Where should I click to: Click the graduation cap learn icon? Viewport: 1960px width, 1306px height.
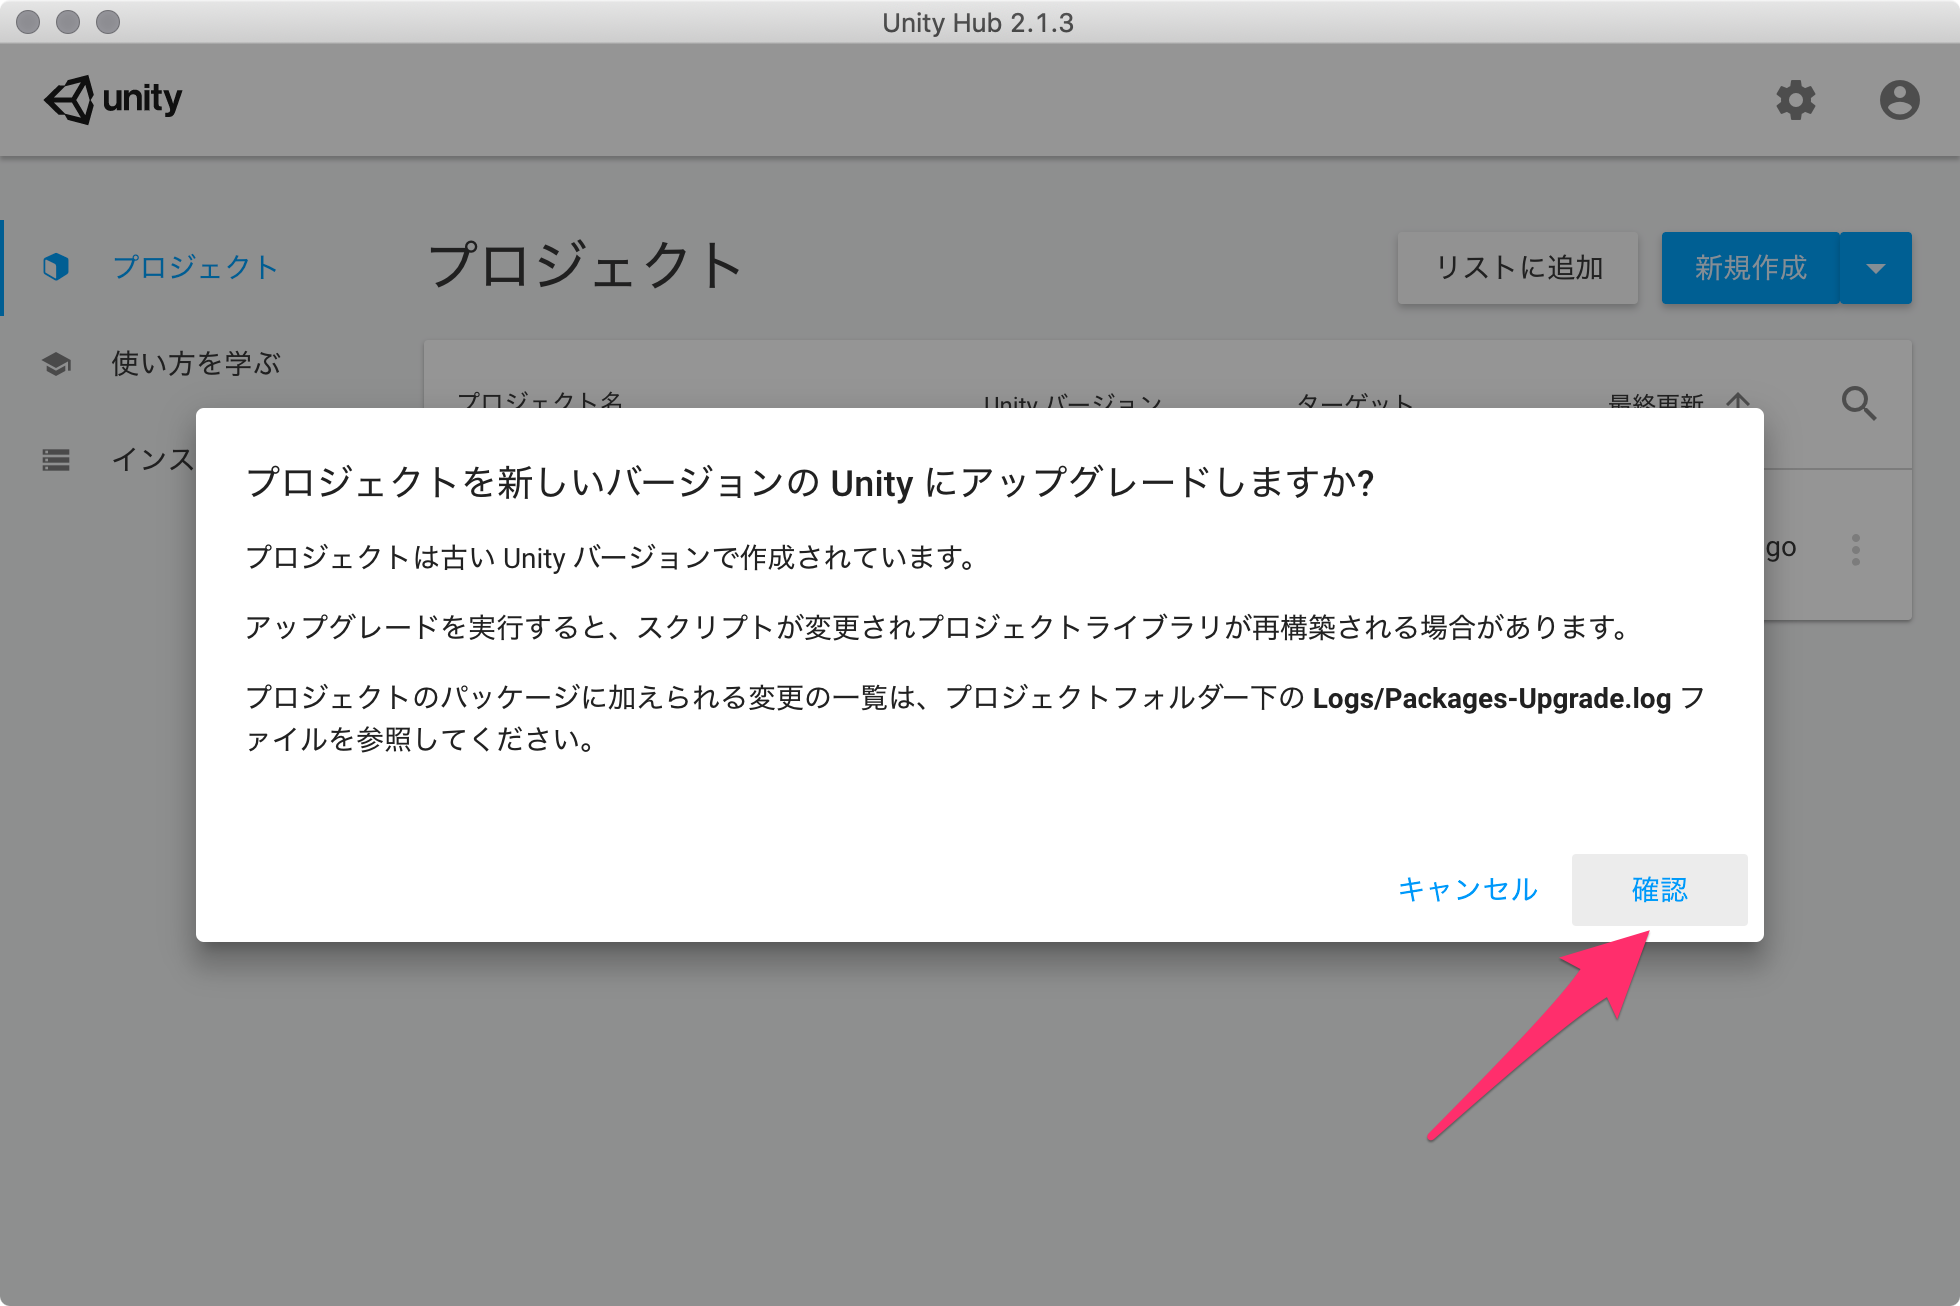[x=57, y=363]
